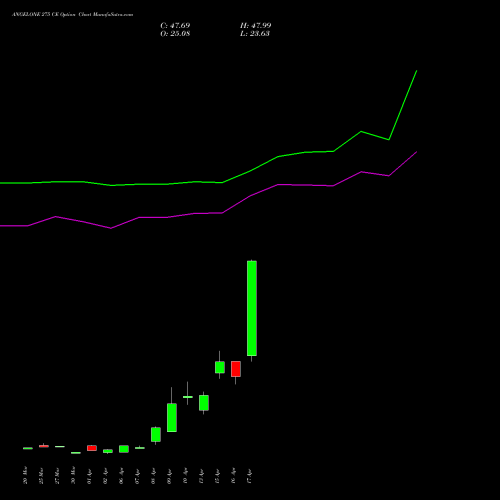The width and height of the screenshot is (500, 500).
Task: Click the 15 Apr date label
Action: tap(217, 476)
